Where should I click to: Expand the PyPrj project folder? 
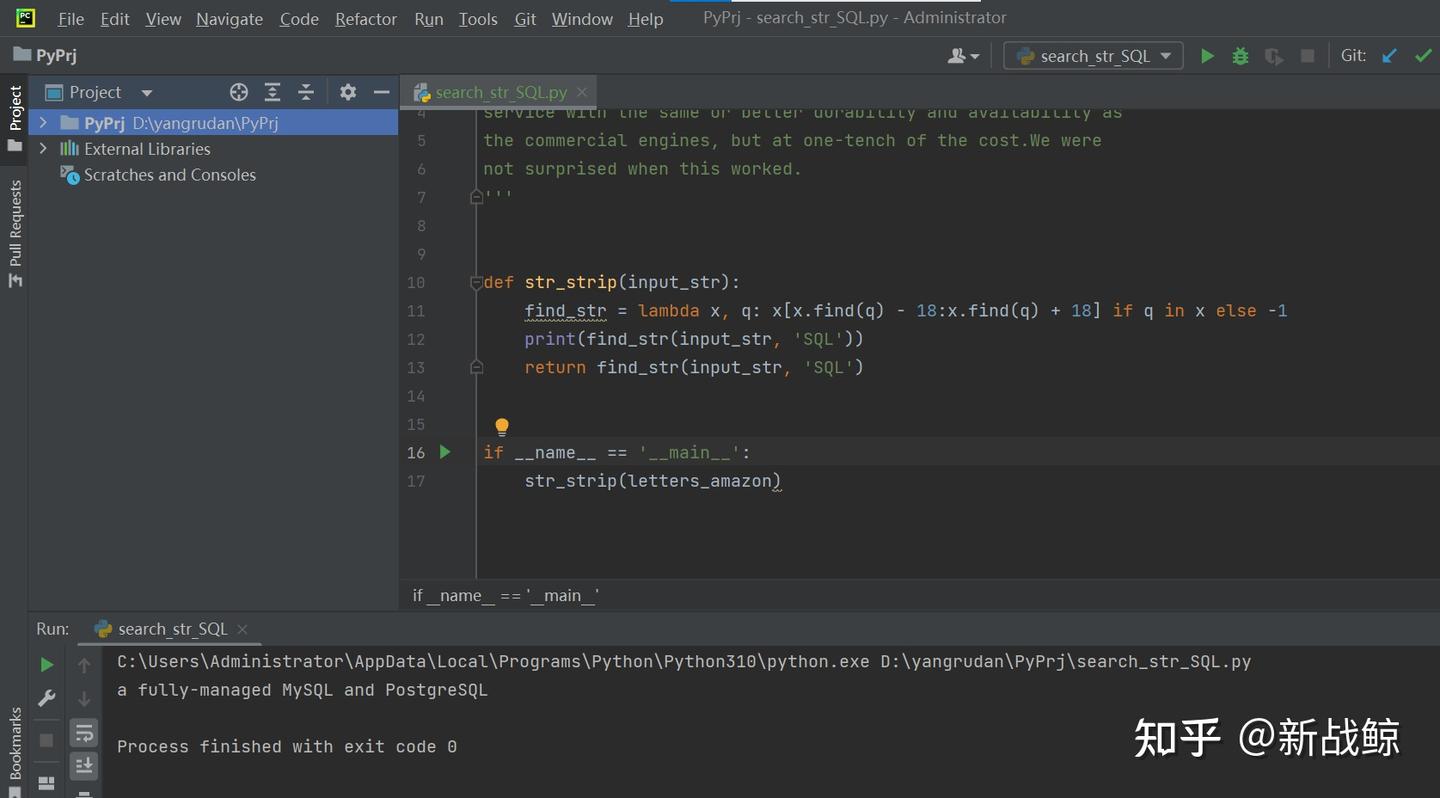pyautogui.click(x=43, y=123)
